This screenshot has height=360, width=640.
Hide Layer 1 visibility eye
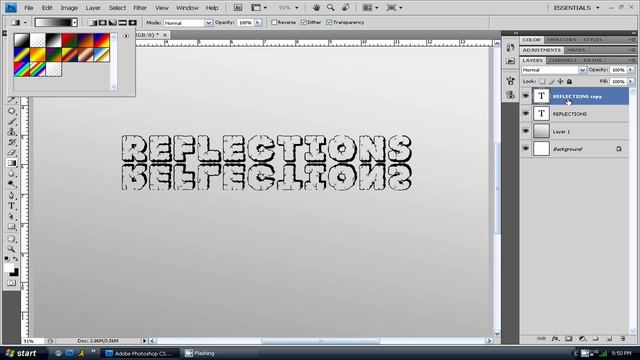(x=526, y=131)
